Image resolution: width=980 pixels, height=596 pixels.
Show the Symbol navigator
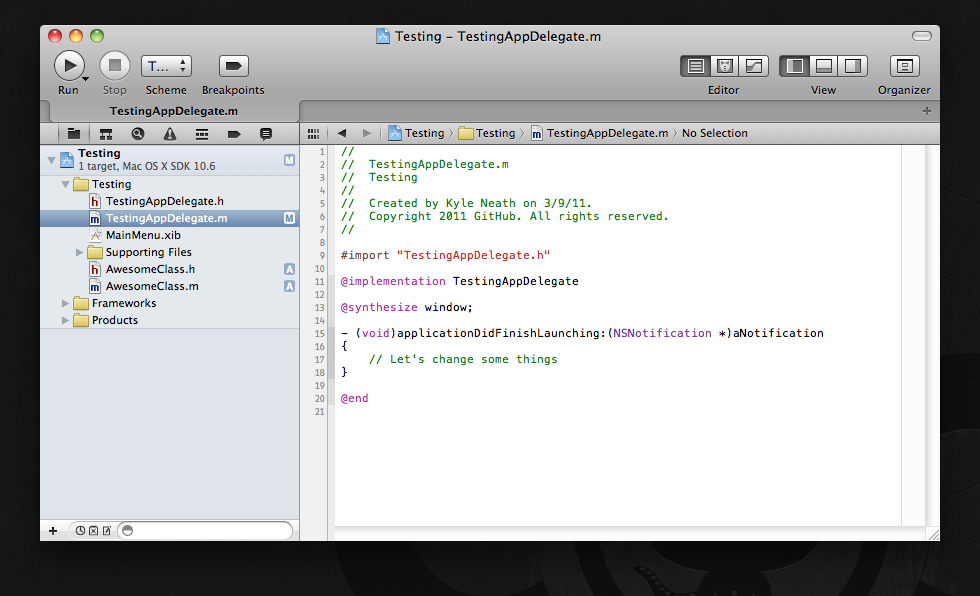105,133
